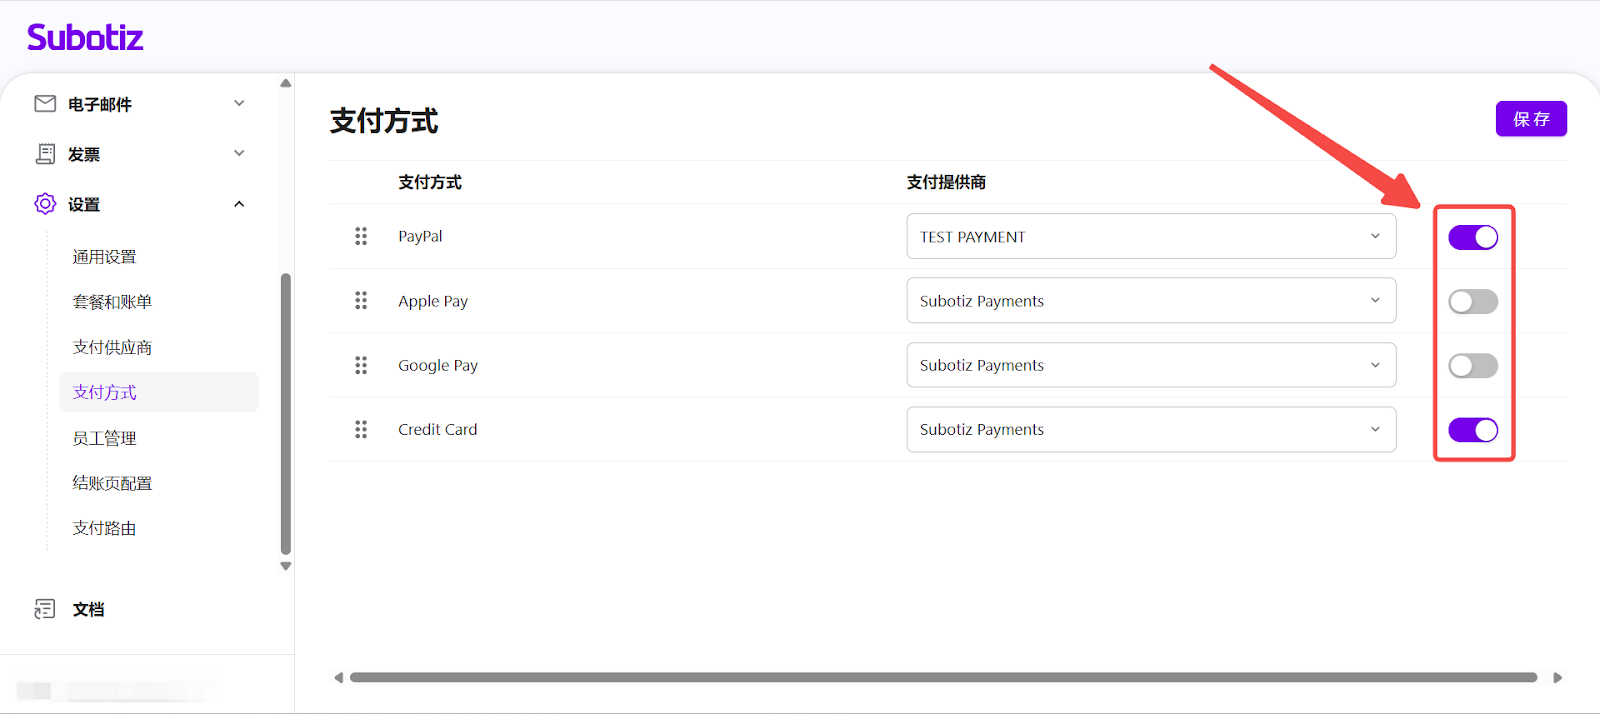Click the drag handle for PayPal row
The height and width of the screenshot is (714, 1600).
(x=361, y=236)
